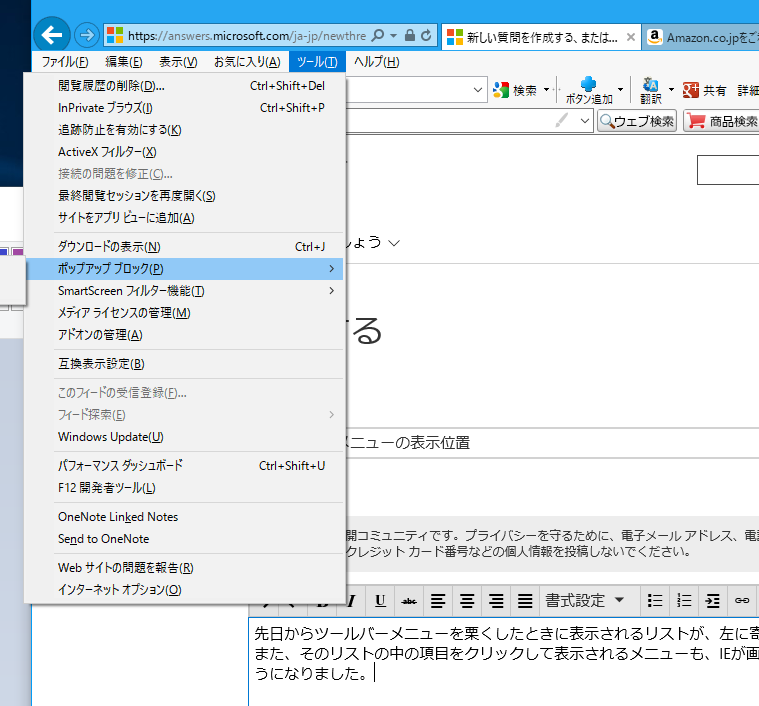The width and height of the screenshot is (759, 706).
Task: Click the search magnifier in address bar
Action: tap(378, 35)
